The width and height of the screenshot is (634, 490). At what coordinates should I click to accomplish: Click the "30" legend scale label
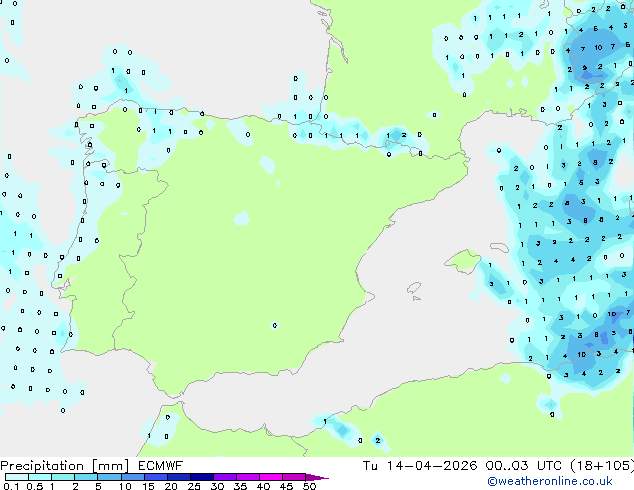coord(217,486)
